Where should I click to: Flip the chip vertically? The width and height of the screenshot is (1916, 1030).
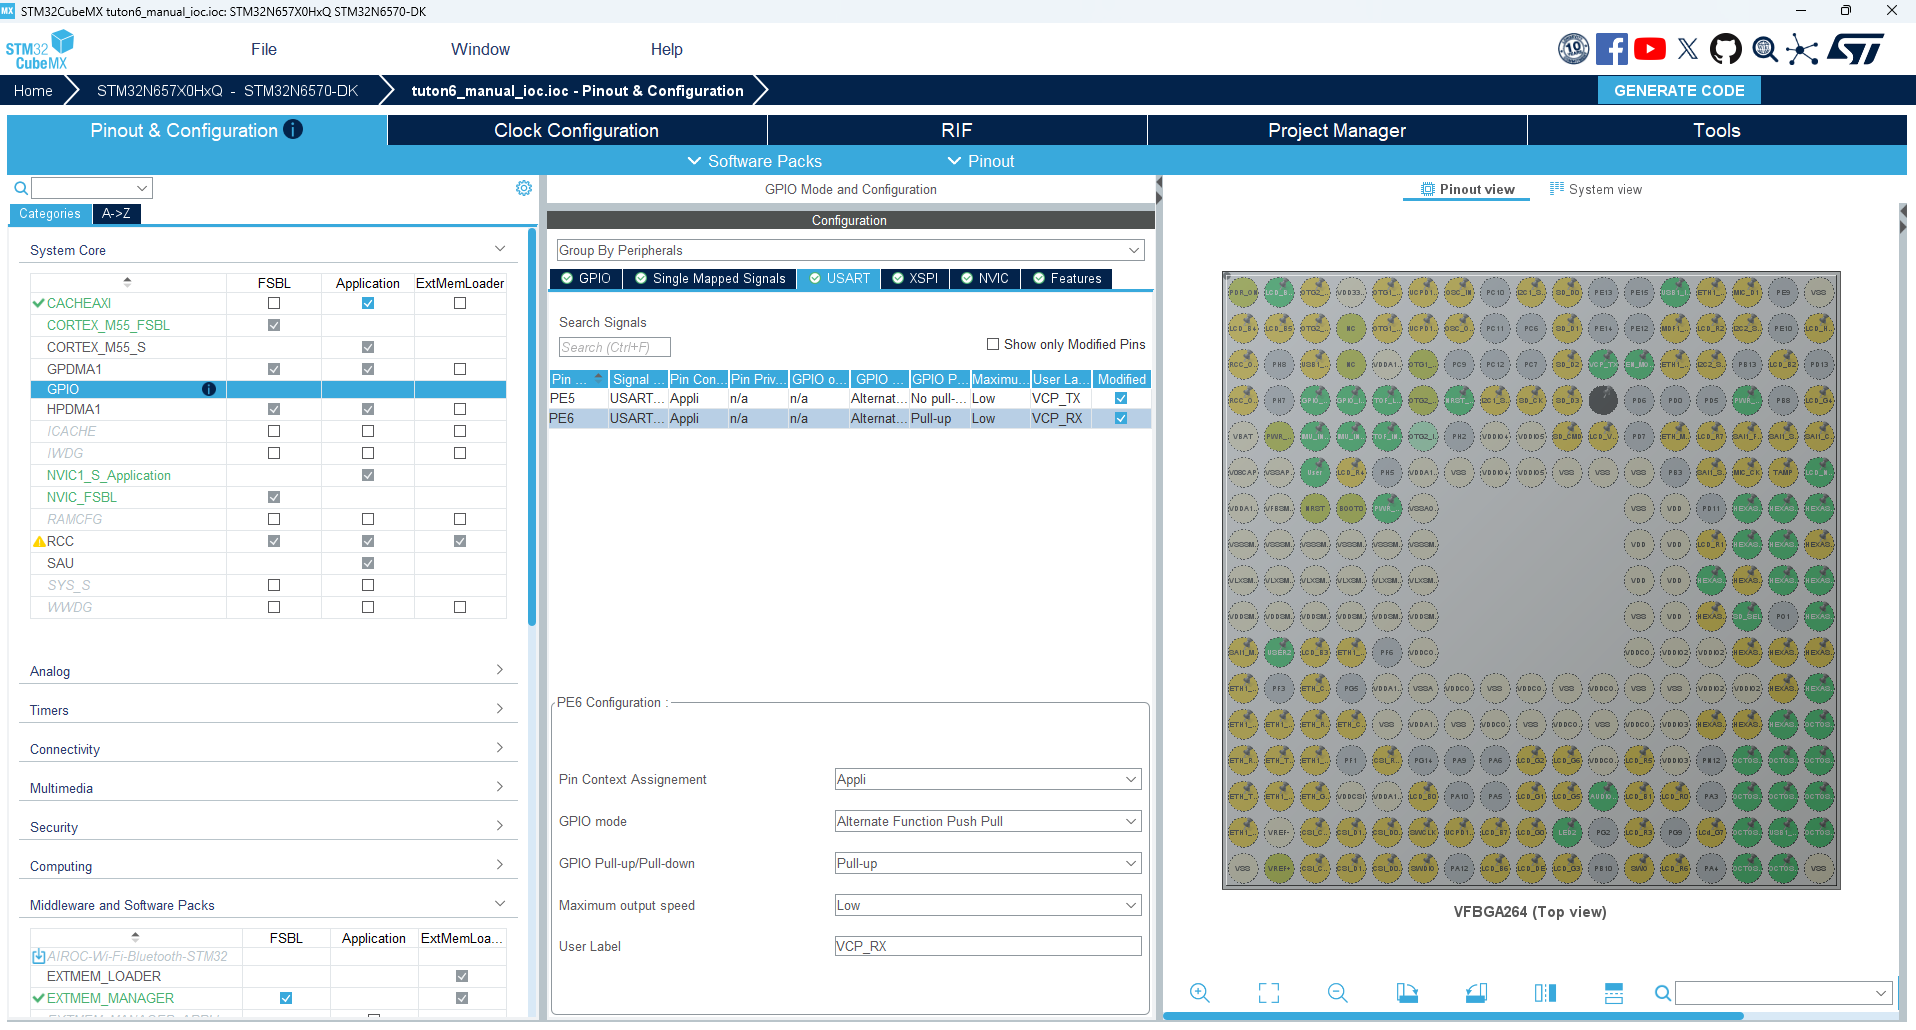pos(1614,992)
